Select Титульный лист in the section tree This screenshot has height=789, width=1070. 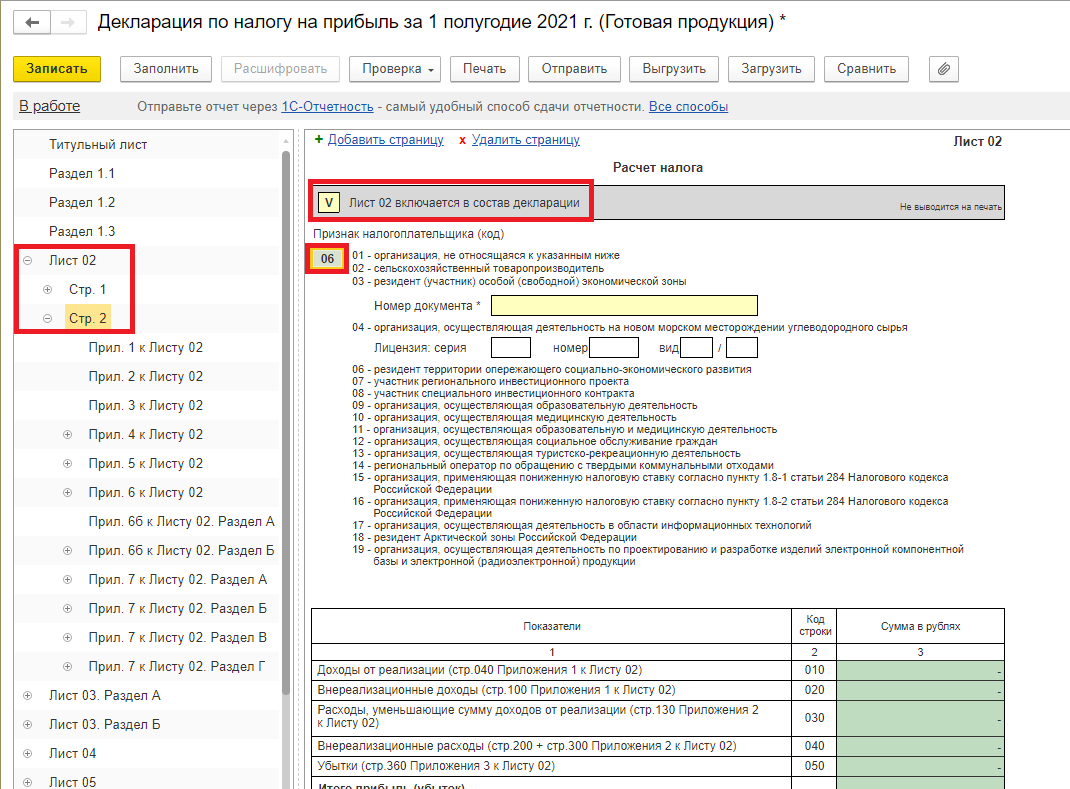98,145
